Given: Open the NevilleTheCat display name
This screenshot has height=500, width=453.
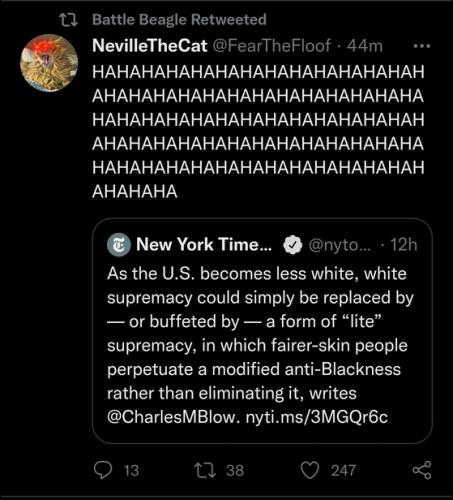Looking at the screenshot, I should tap(150, 45).
